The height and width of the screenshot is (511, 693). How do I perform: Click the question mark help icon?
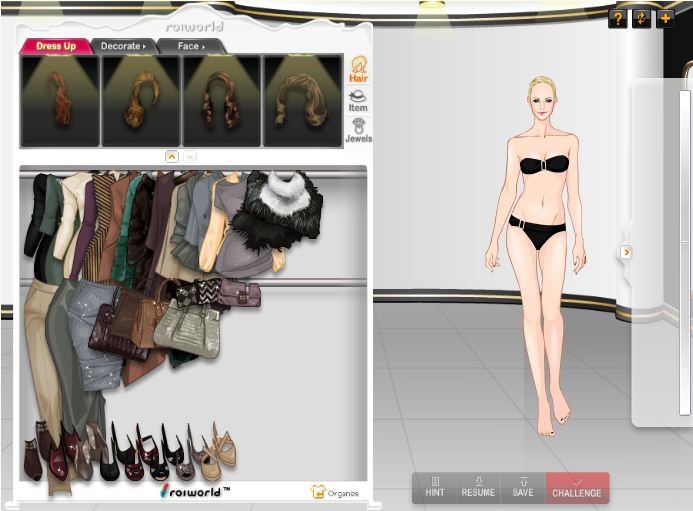[617, 18]
